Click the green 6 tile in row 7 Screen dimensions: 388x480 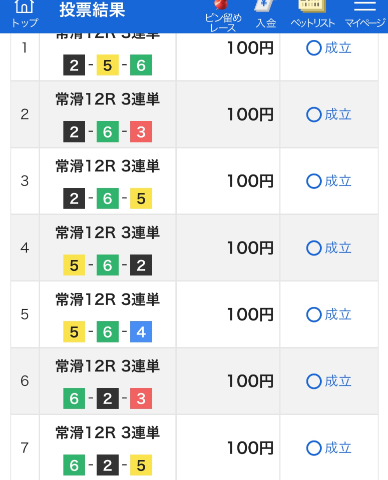pyautogui.click(x=74, y=465)
